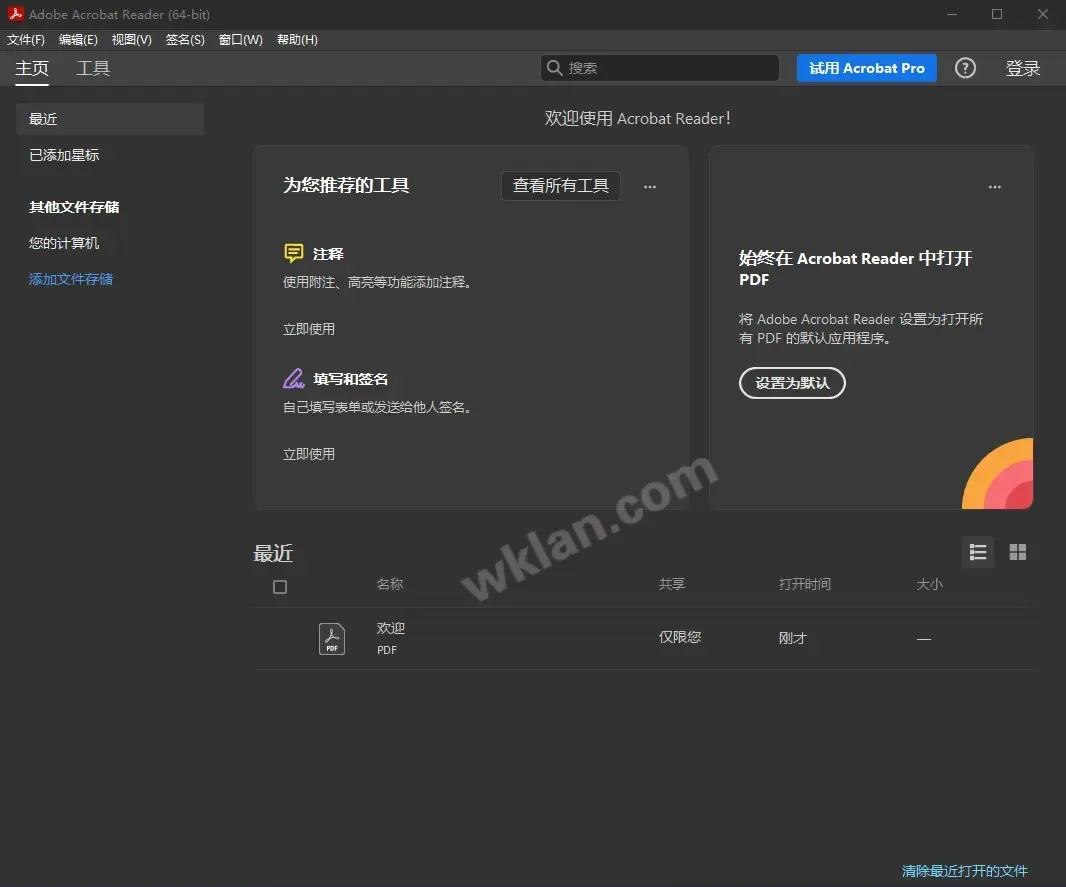The width and height of the screenshot is (1066, 887).
Task: Focus the 搜索 input field
Action: [x=659, y=68]
